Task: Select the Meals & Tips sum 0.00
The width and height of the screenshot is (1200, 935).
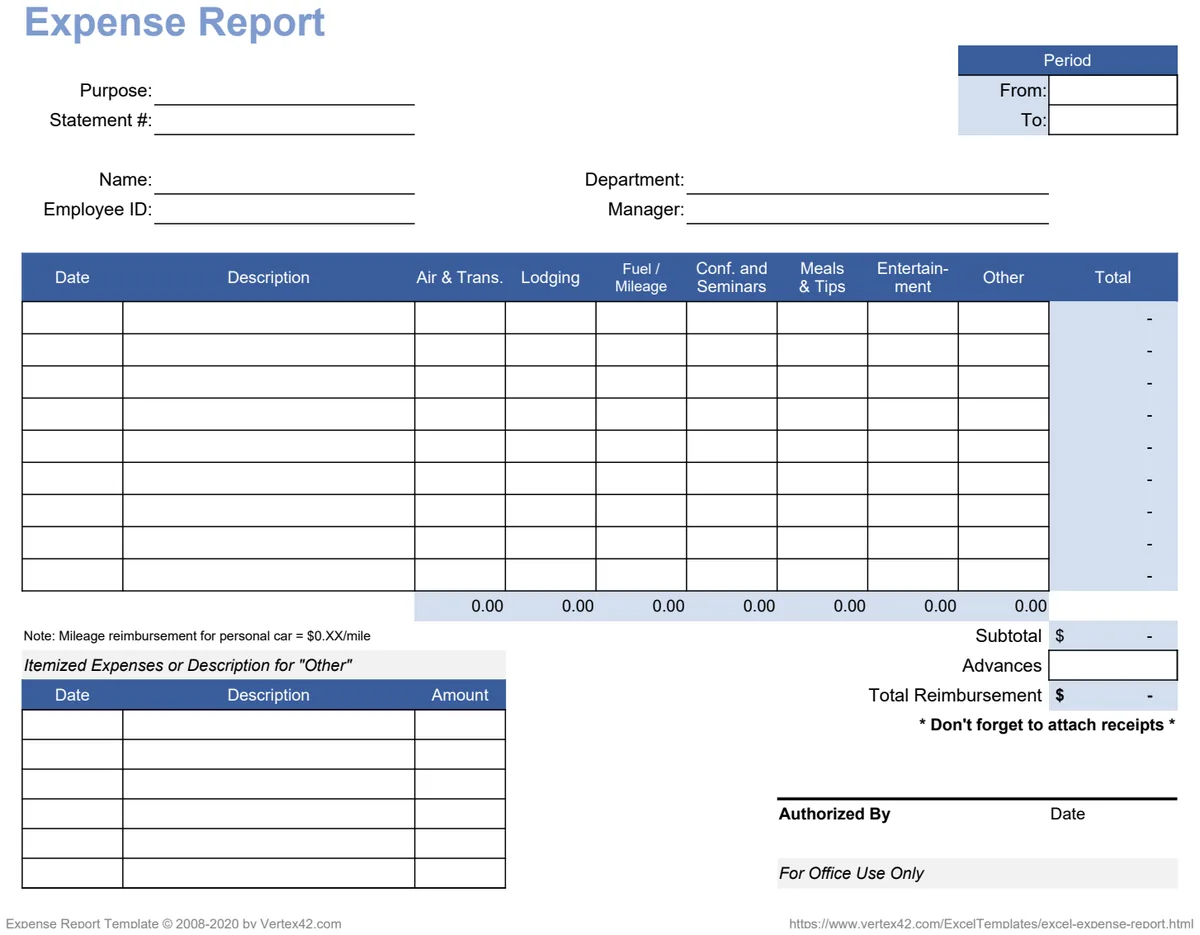Action: click(822, 606)
